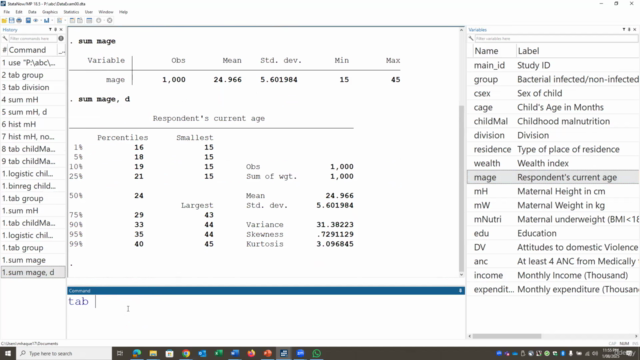Click the Filter commands here field
640x360 pixels.
pos(32,38)
